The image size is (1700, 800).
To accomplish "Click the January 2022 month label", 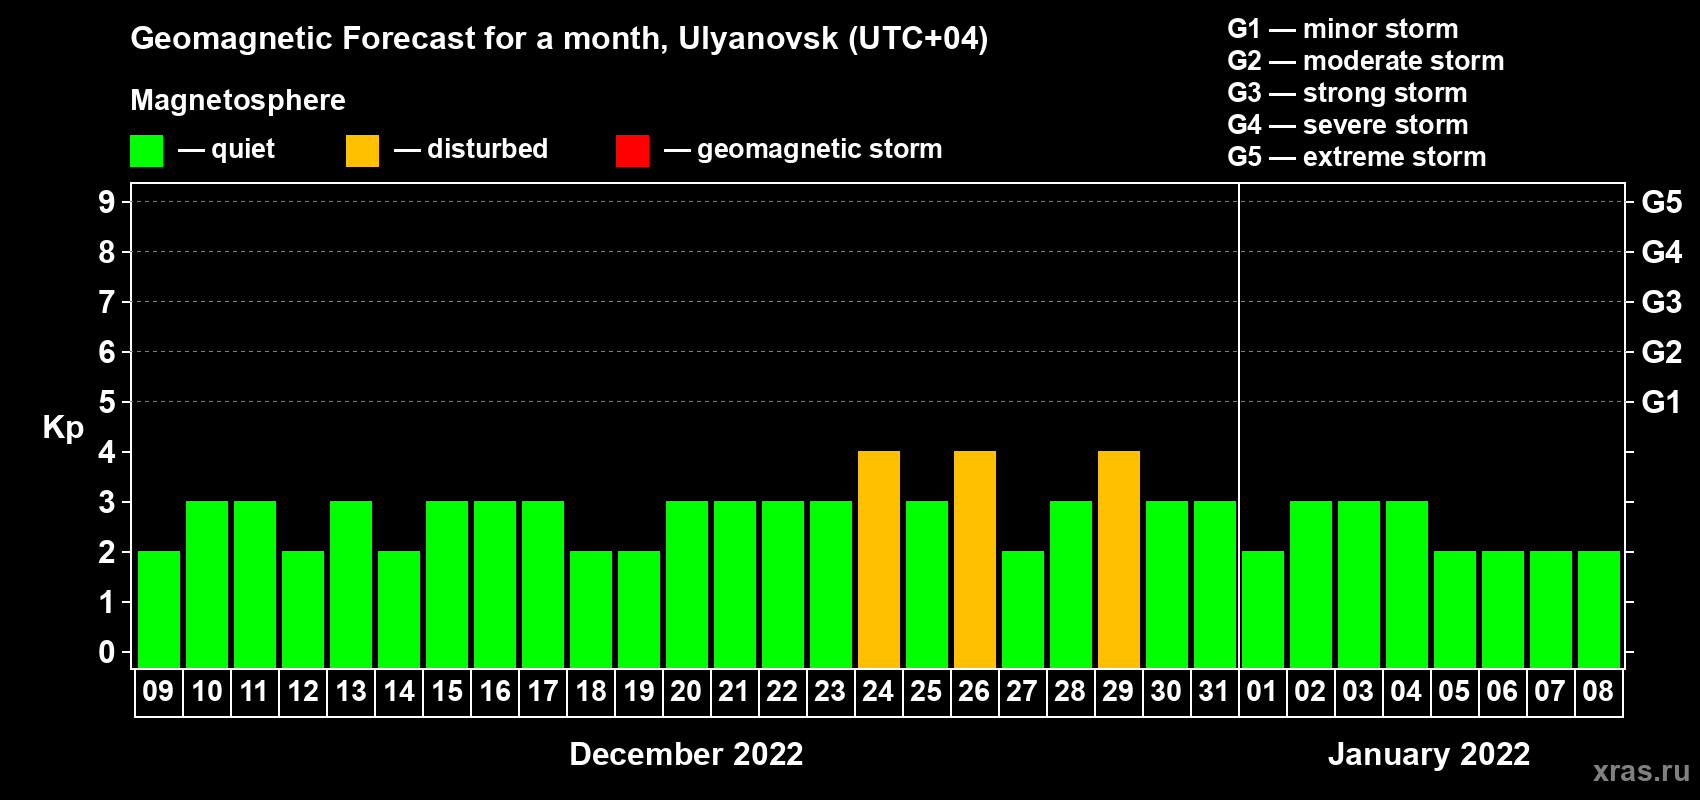I will [1429, 754].
